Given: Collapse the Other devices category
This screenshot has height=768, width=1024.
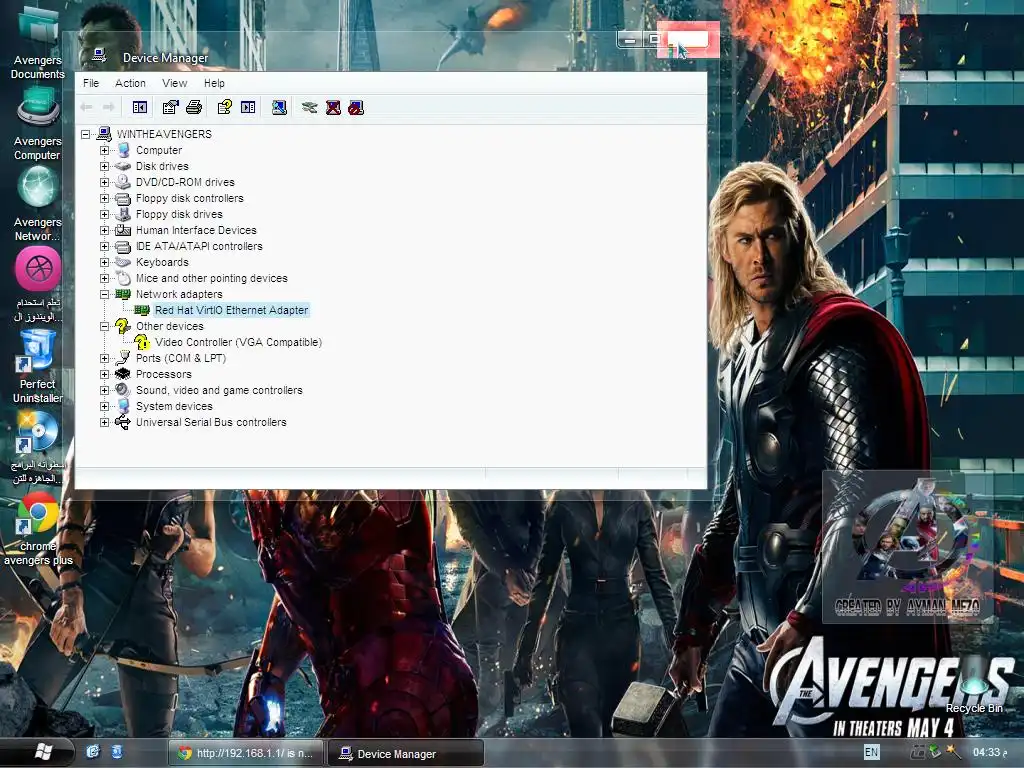Looking at the screenshot, I should pyautogui.click(x=104, y=327).
